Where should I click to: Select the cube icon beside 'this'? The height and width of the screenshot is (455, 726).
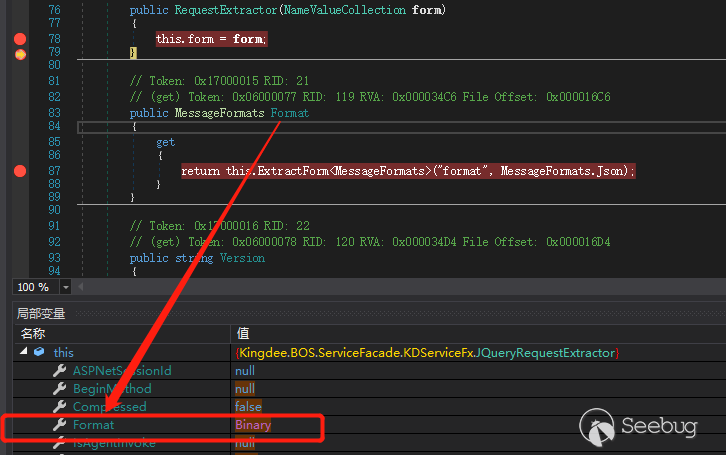pos(39,352)
